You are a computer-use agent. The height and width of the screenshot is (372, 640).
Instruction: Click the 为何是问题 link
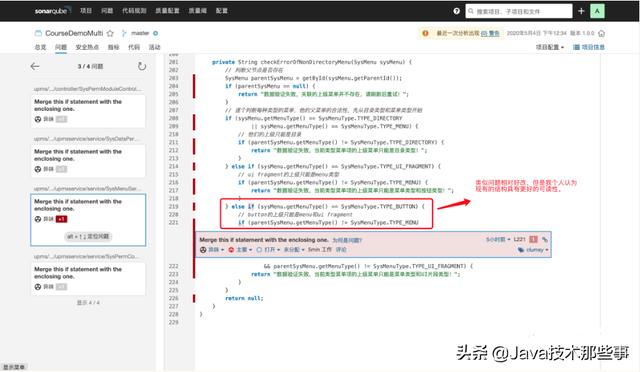[x=347, y=240]
